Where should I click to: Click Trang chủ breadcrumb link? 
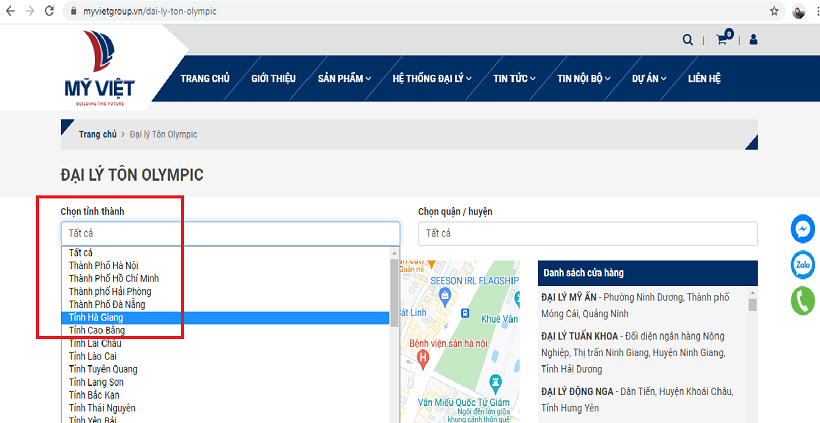pos(97,134)
